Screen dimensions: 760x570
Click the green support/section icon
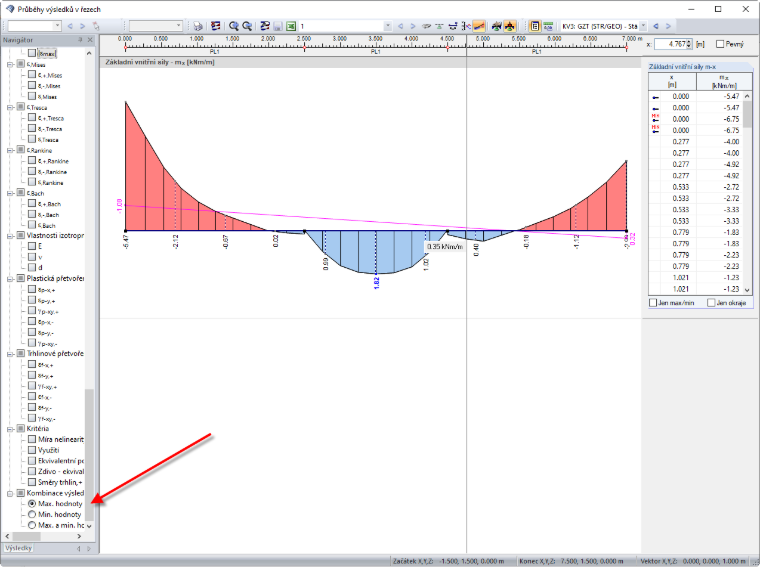click(x=439, y=26)
